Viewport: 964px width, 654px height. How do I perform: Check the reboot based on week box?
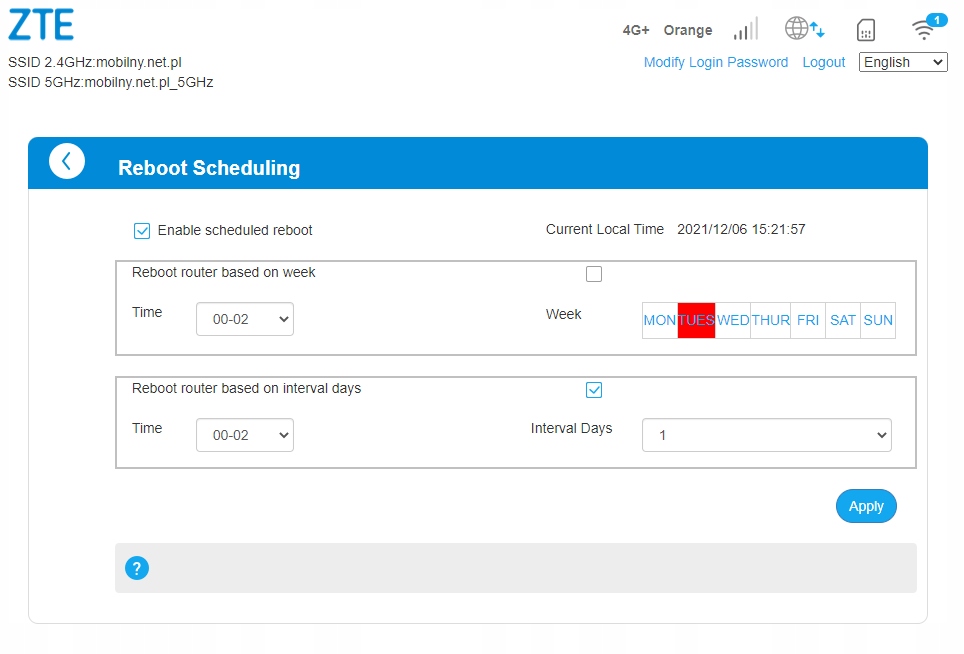pos(594,274)
